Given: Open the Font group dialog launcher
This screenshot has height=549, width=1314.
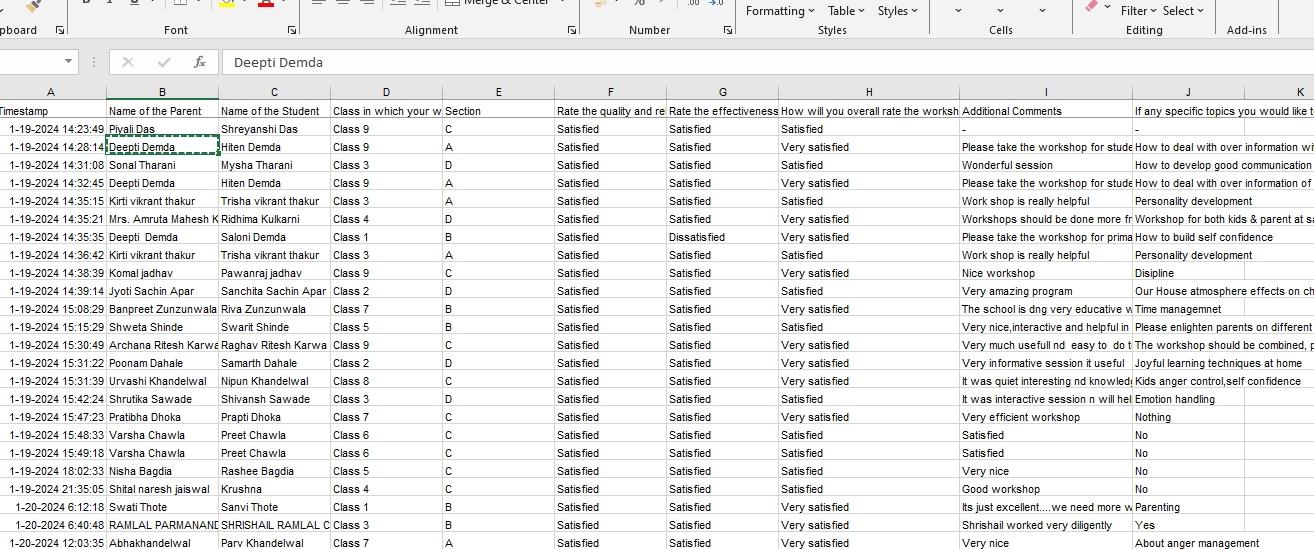Looking at the screenshot, I should click(x=292, y=31).
